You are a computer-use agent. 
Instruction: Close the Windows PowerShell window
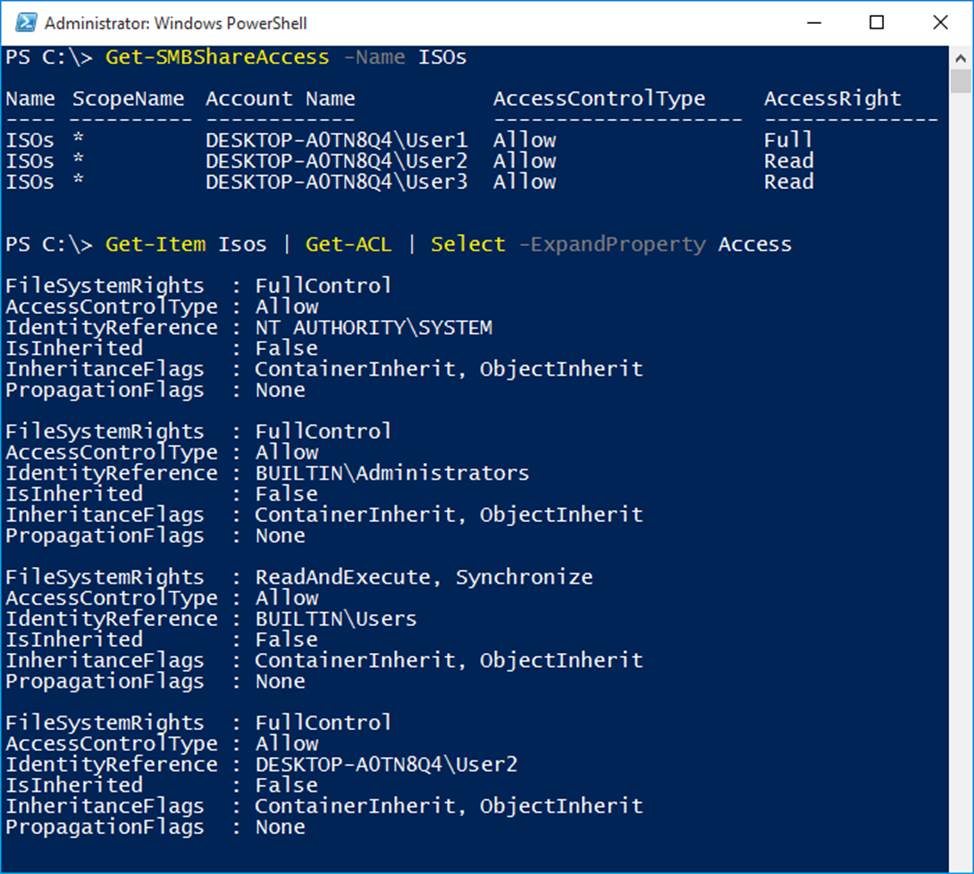[x=940, y=22]
